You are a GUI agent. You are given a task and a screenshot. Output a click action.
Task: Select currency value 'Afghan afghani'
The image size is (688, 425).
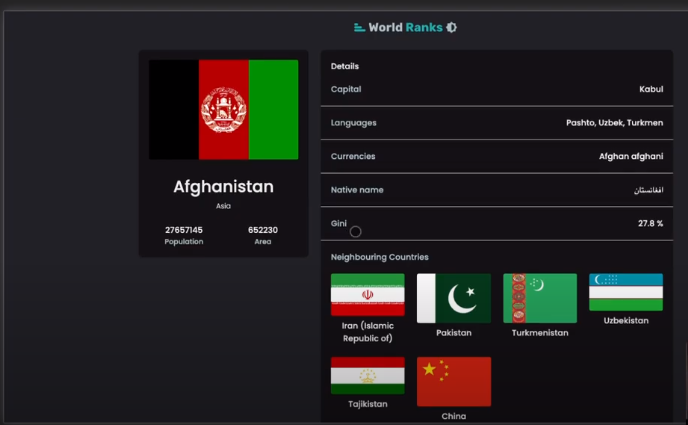pyautogui.click(x=631, y=156)
